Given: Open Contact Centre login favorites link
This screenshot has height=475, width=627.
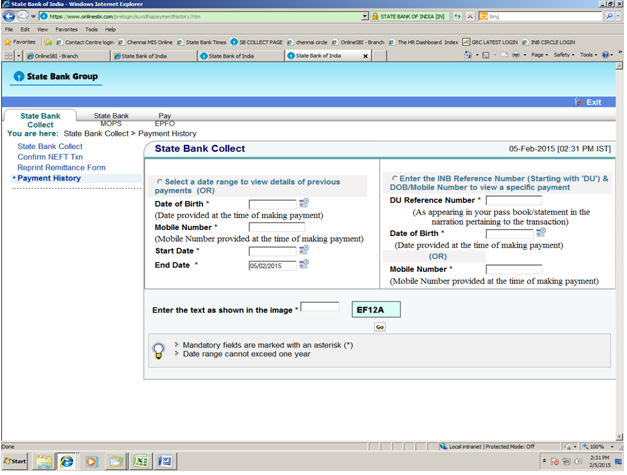Looking at the screenshot, I should 85,42.
